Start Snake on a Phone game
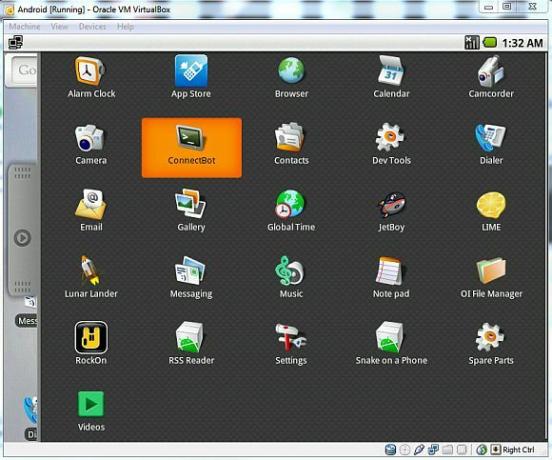 (391, 344)
